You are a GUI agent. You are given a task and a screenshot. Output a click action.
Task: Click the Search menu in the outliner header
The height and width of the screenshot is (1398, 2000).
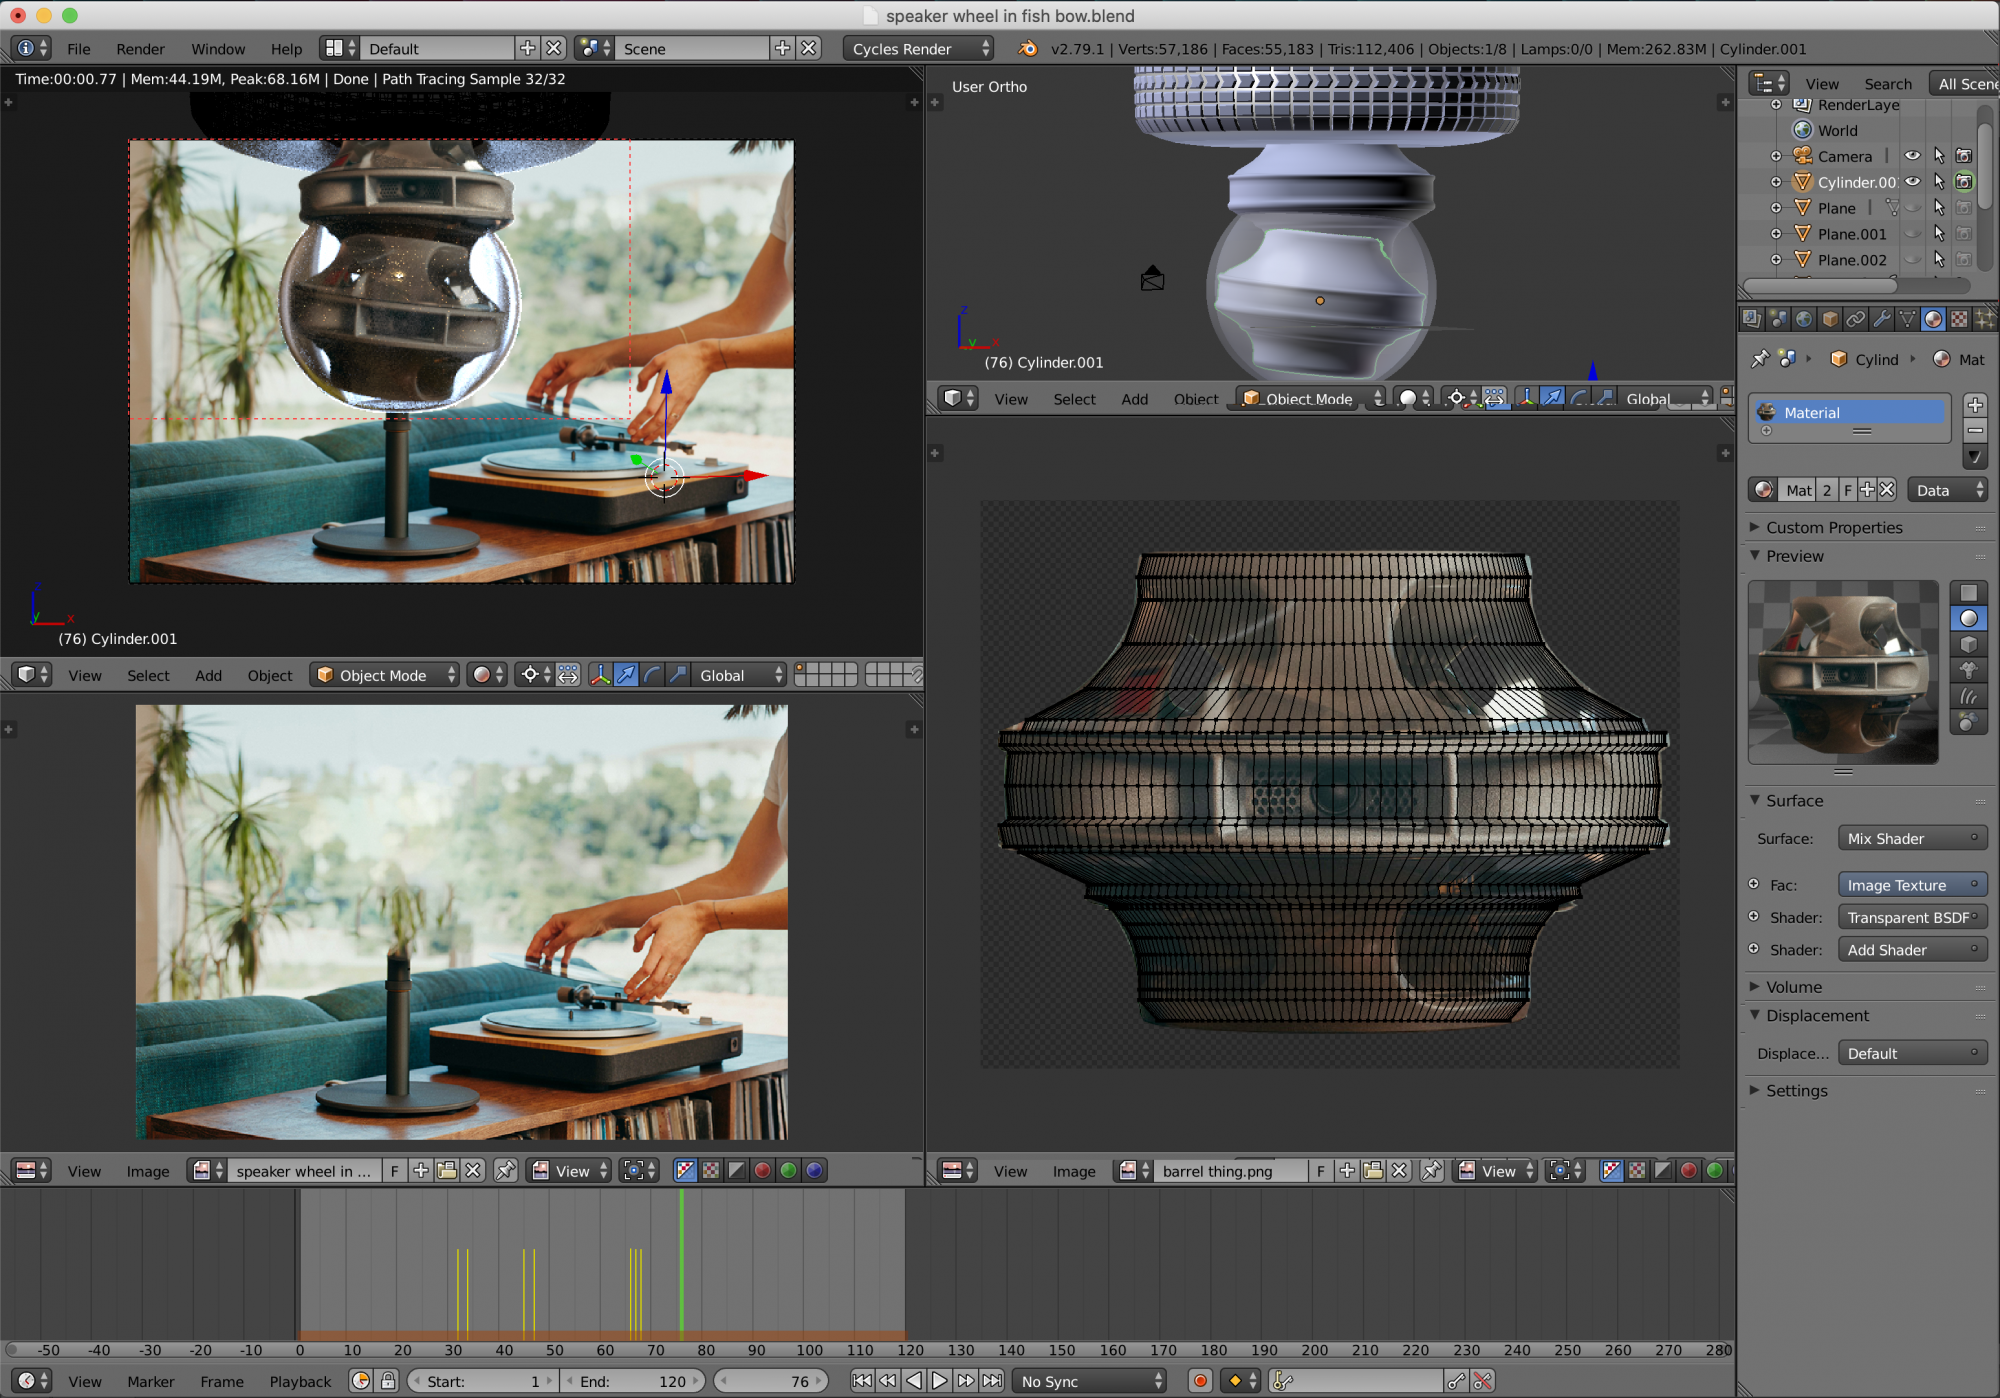(x=1887, y=84)
